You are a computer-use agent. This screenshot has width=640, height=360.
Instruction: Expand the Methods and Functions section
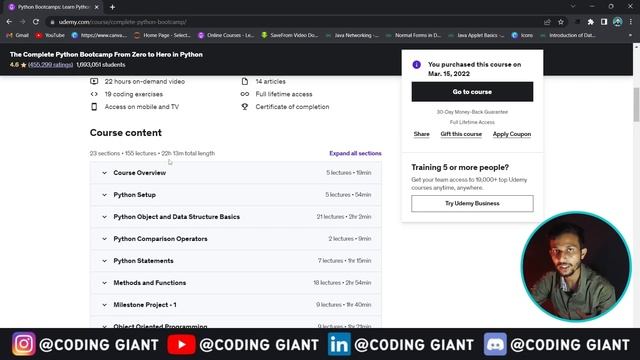tap(236, 283)
